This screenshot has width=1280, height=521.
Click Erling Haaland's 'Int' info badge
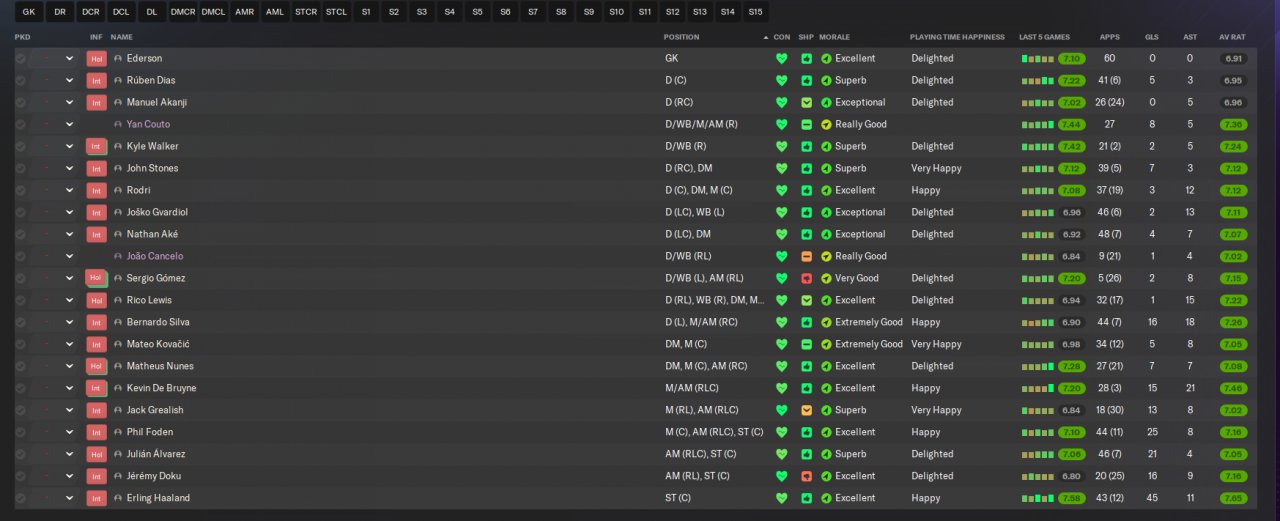[x=96, y=498]
